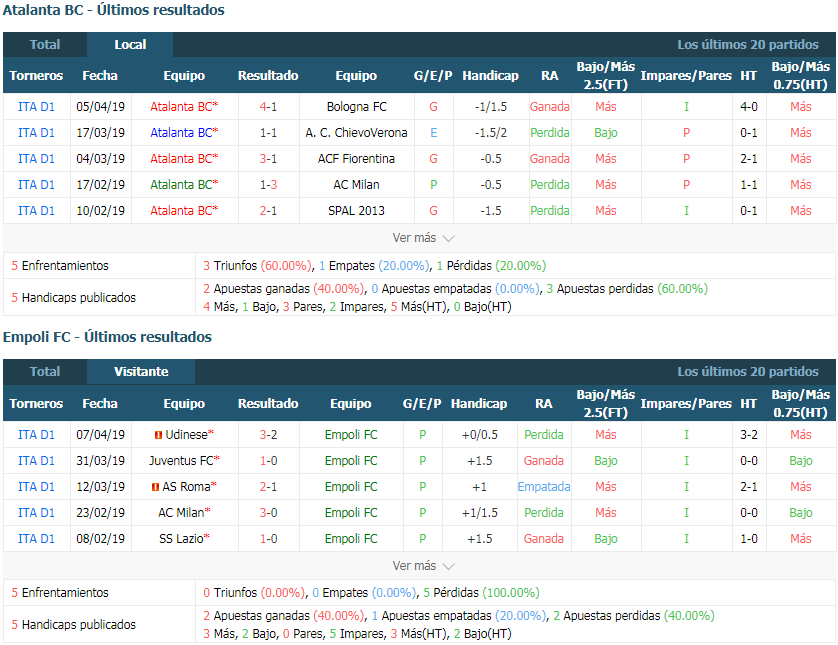
Task: Open ITA D1 link for 31/03/19 match
Action: coord(36,461)
